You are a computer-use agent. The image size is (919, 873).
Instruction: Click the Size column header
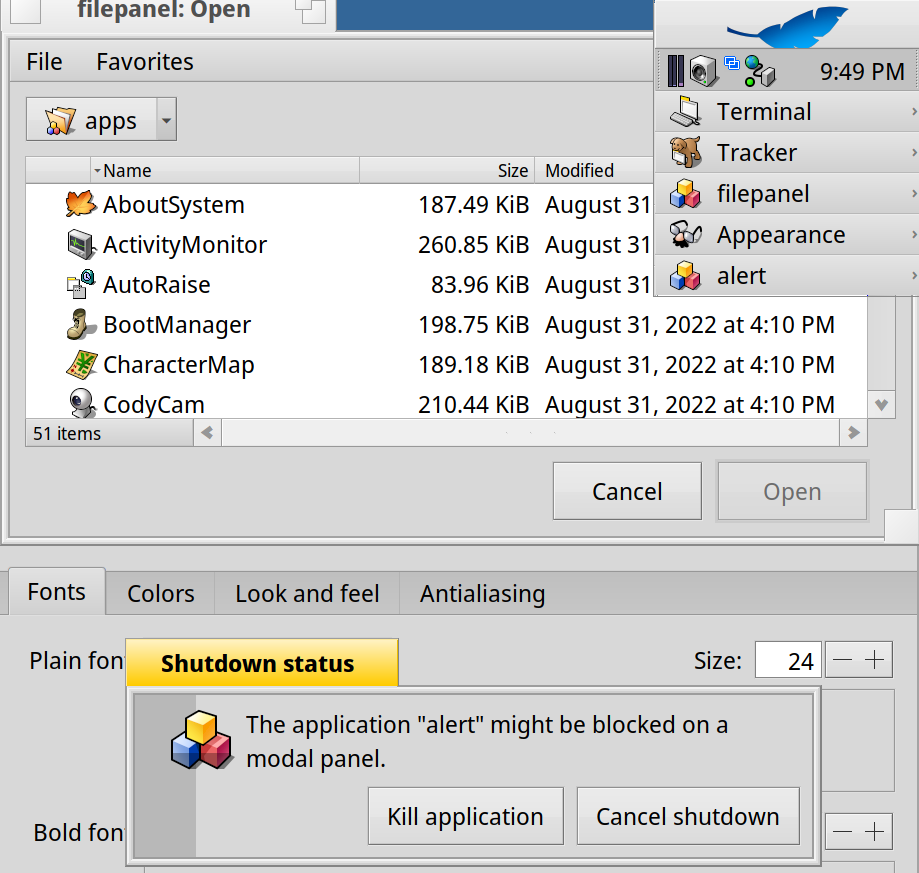tap(447, 170)
